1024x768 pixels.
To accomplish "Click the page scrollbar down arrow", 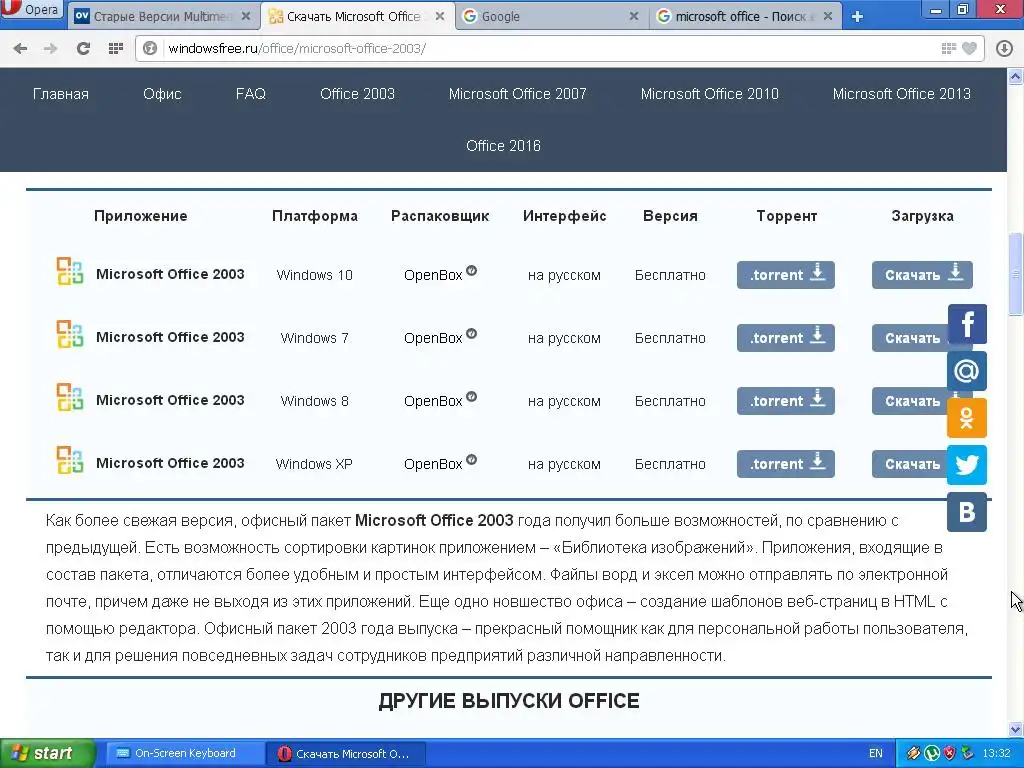I will tap(1016, 729).
